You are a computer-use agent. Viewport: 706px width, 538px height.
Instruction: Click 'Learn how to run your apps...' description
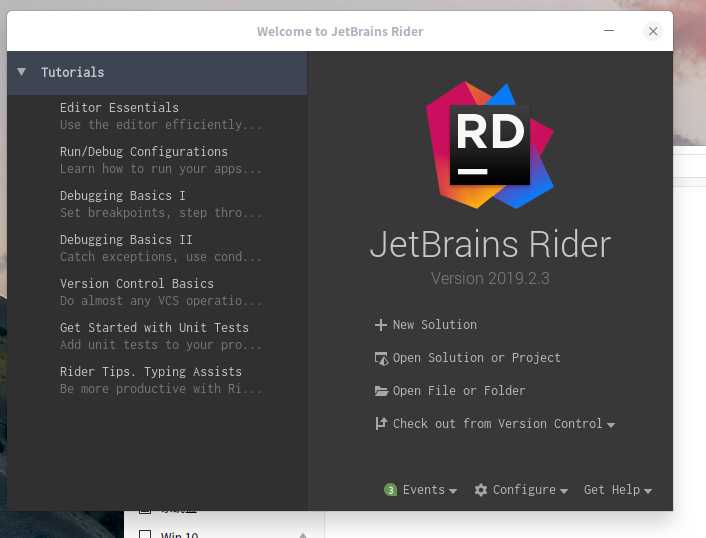click(x=161, y=169)
